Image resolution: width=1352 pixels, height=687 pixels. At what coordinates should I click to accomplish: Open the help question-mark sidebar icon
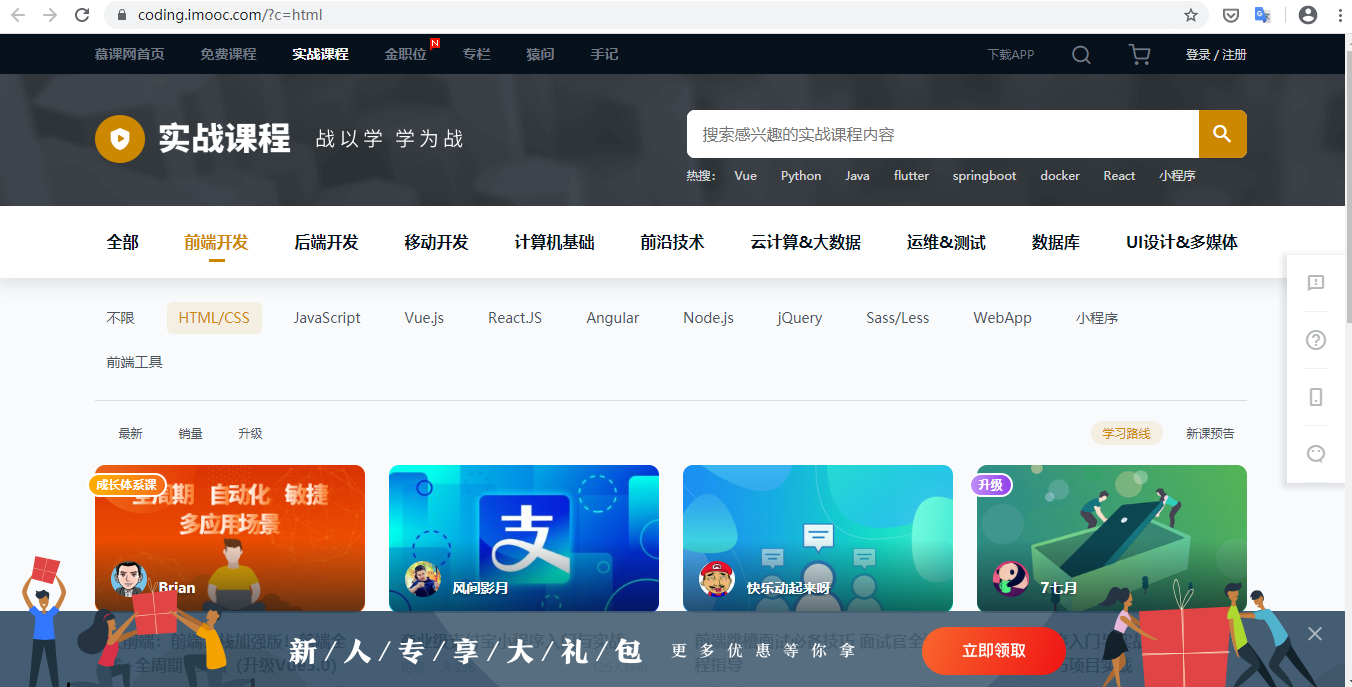pos(1316,340)
